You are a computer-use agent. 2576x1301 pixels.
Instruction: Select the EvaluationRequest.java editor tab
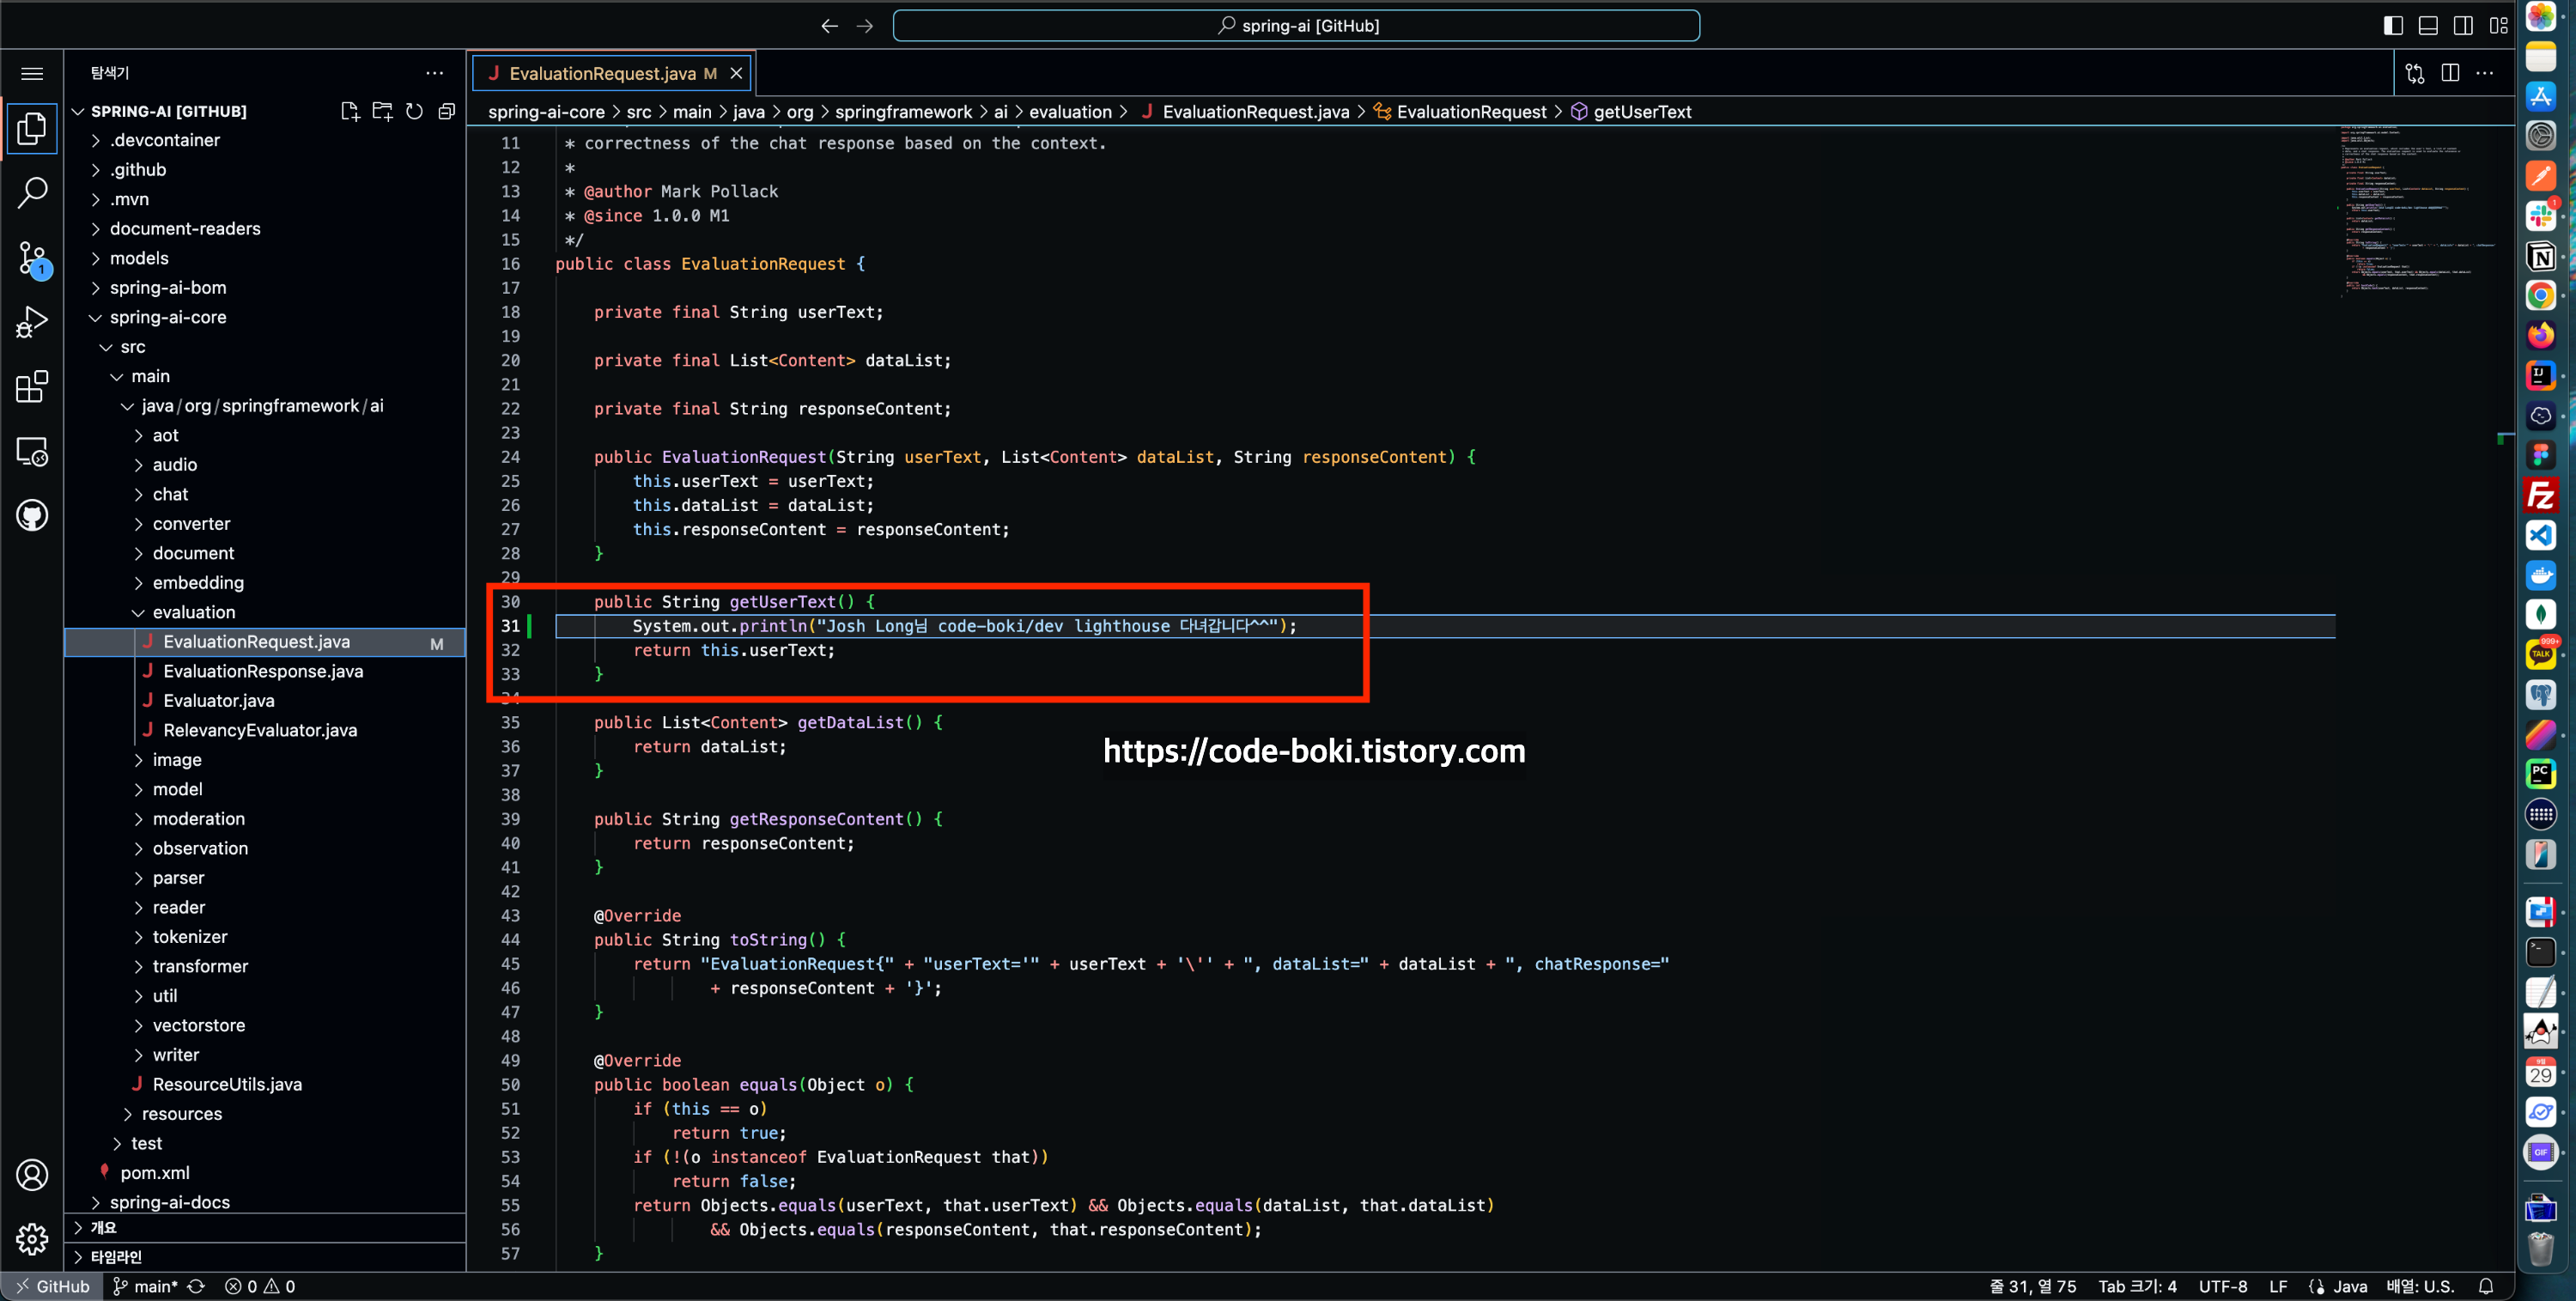tap(602, 73)
